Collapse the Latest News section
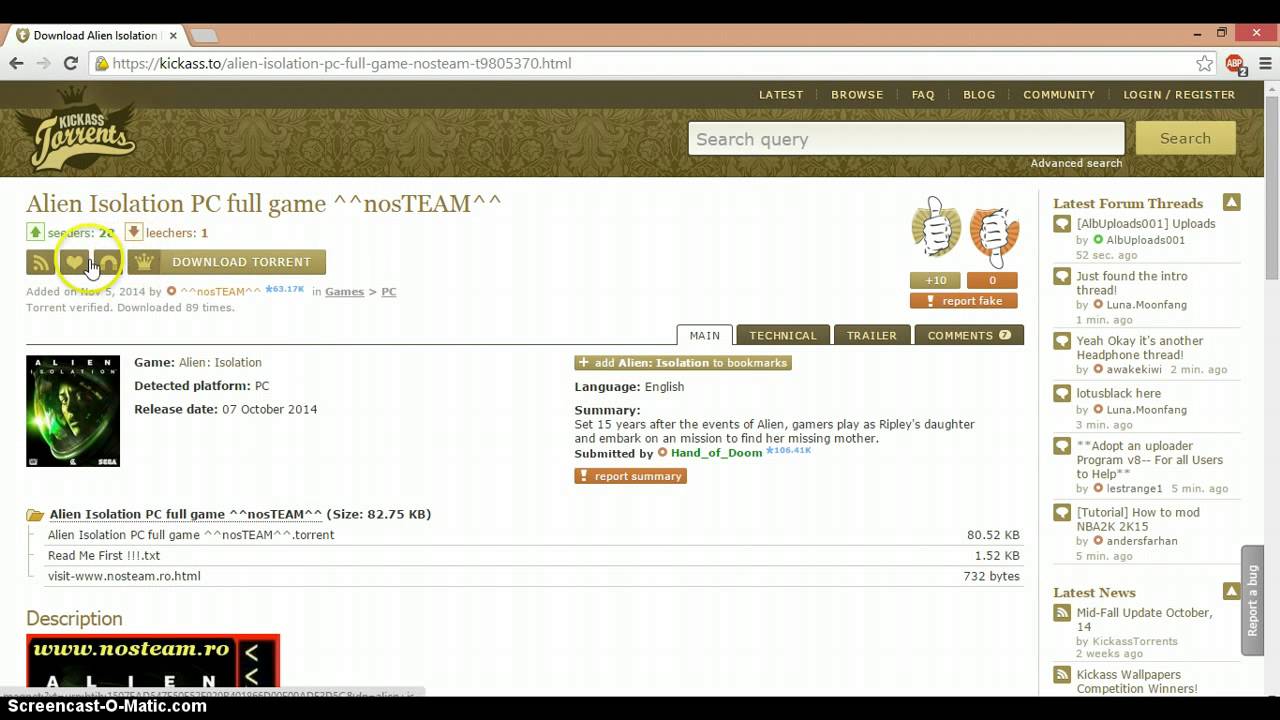 pyautogui.click(x=1232, y=591)
